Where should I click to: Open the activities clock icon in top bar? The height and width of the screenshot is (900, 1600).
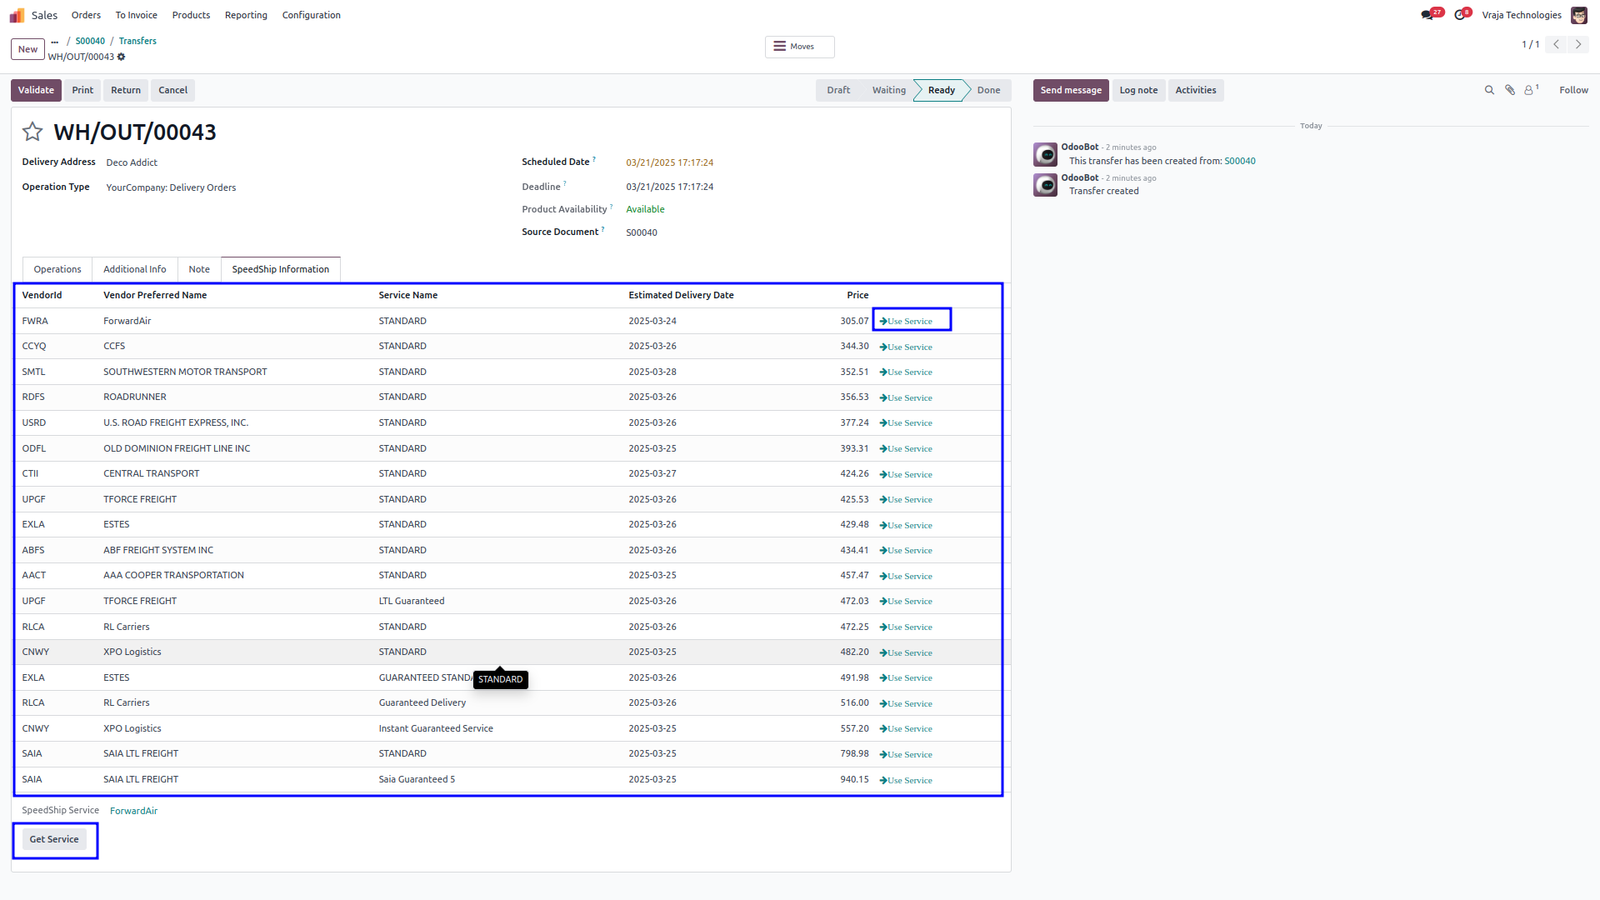click(x=1460, y=15)
